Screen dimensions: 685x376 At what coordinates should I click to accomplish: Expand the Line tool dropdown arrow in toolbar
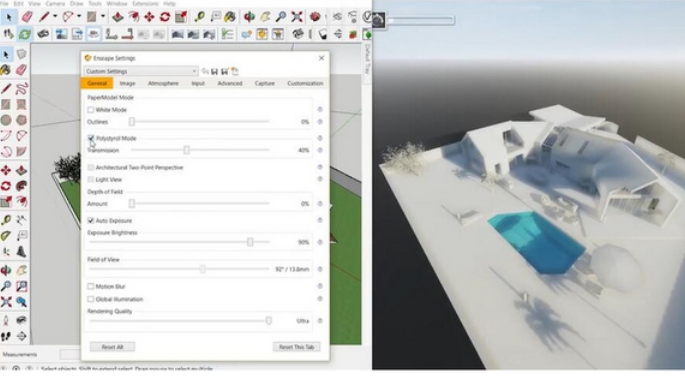[x=55, y=17]
